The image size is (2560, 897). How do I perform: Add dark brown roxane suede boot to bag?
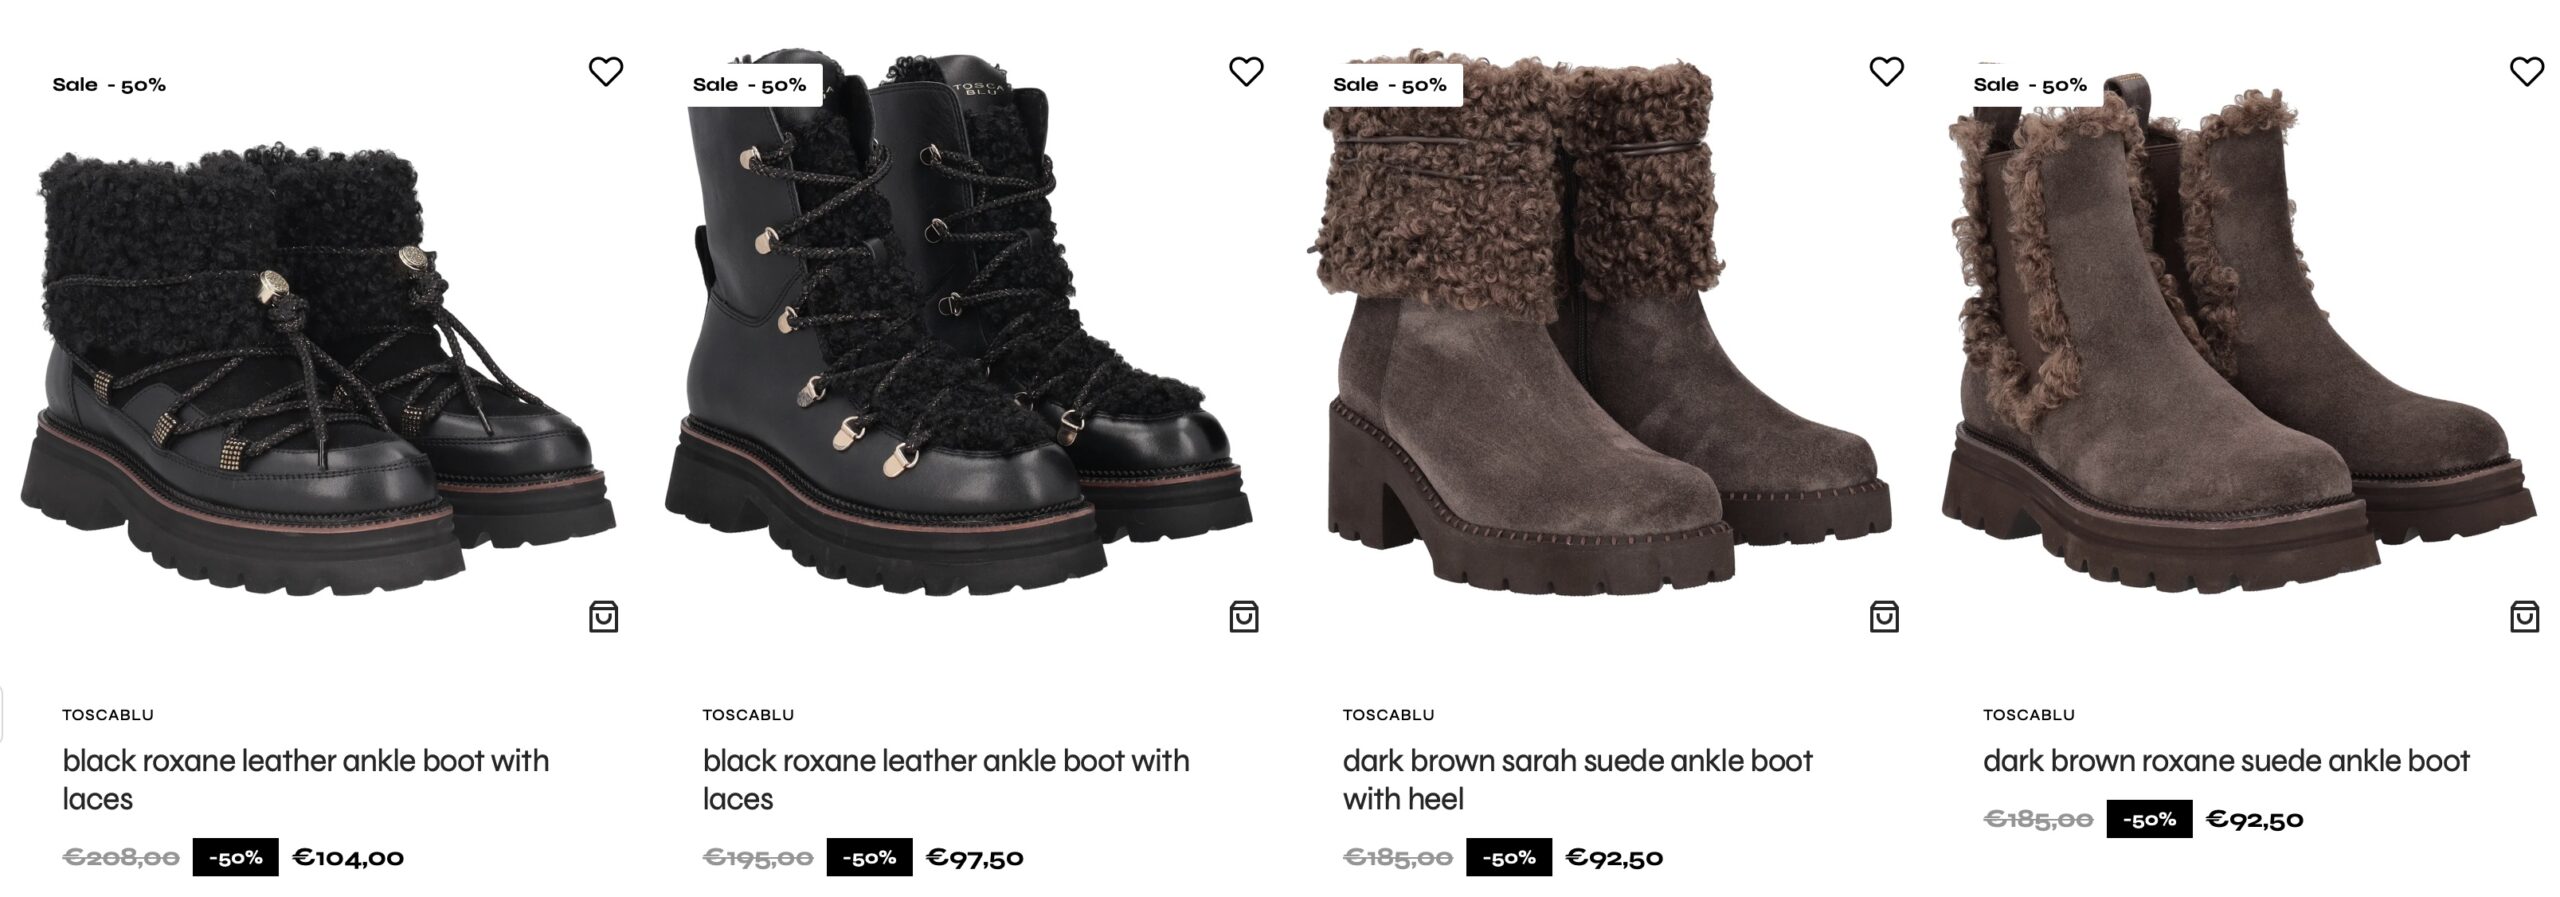click(2524, 617)
